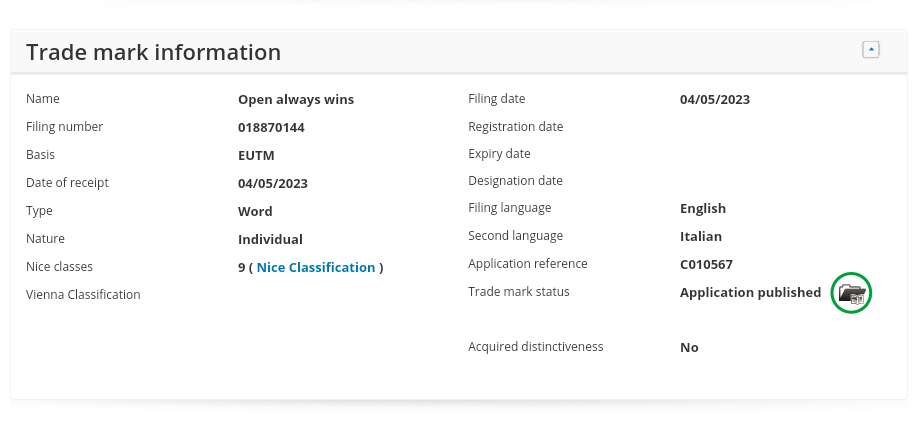This screenshot has width=922, height=429.
Task: Click the filing date value 04/05/2023
Action: click(x=714, y=100)
